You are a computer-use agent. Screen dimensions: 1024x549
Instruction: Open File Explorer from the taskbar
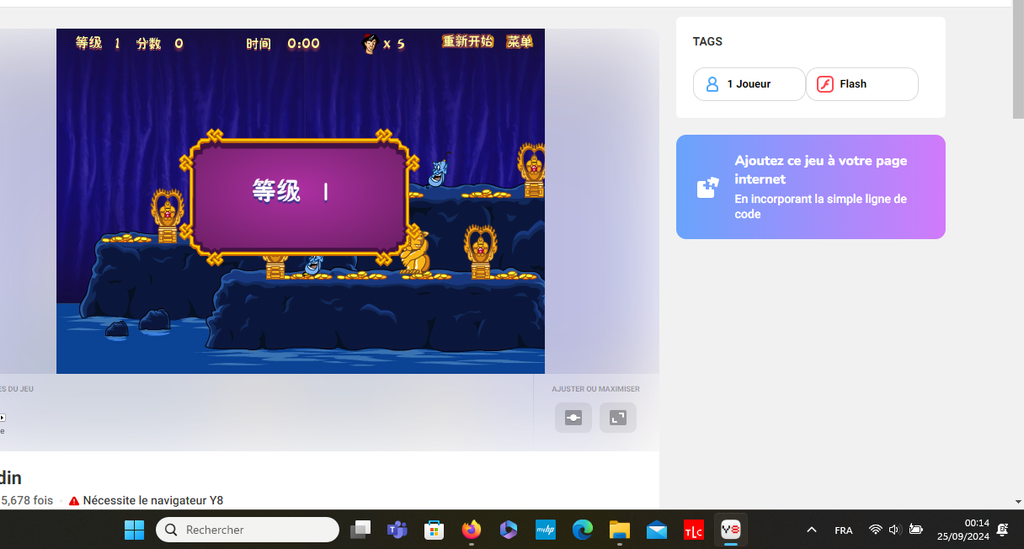[619, 530]
